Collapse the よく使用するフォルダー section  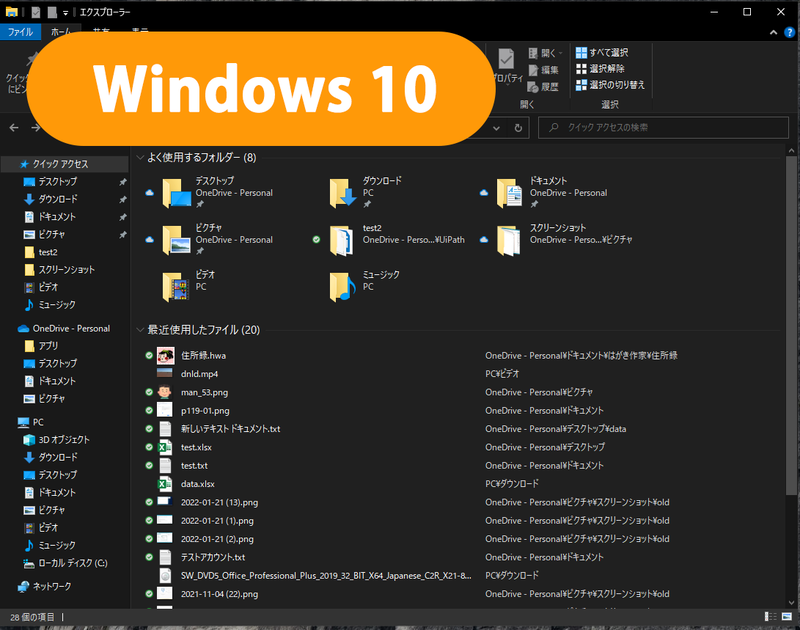pos(140,158)
